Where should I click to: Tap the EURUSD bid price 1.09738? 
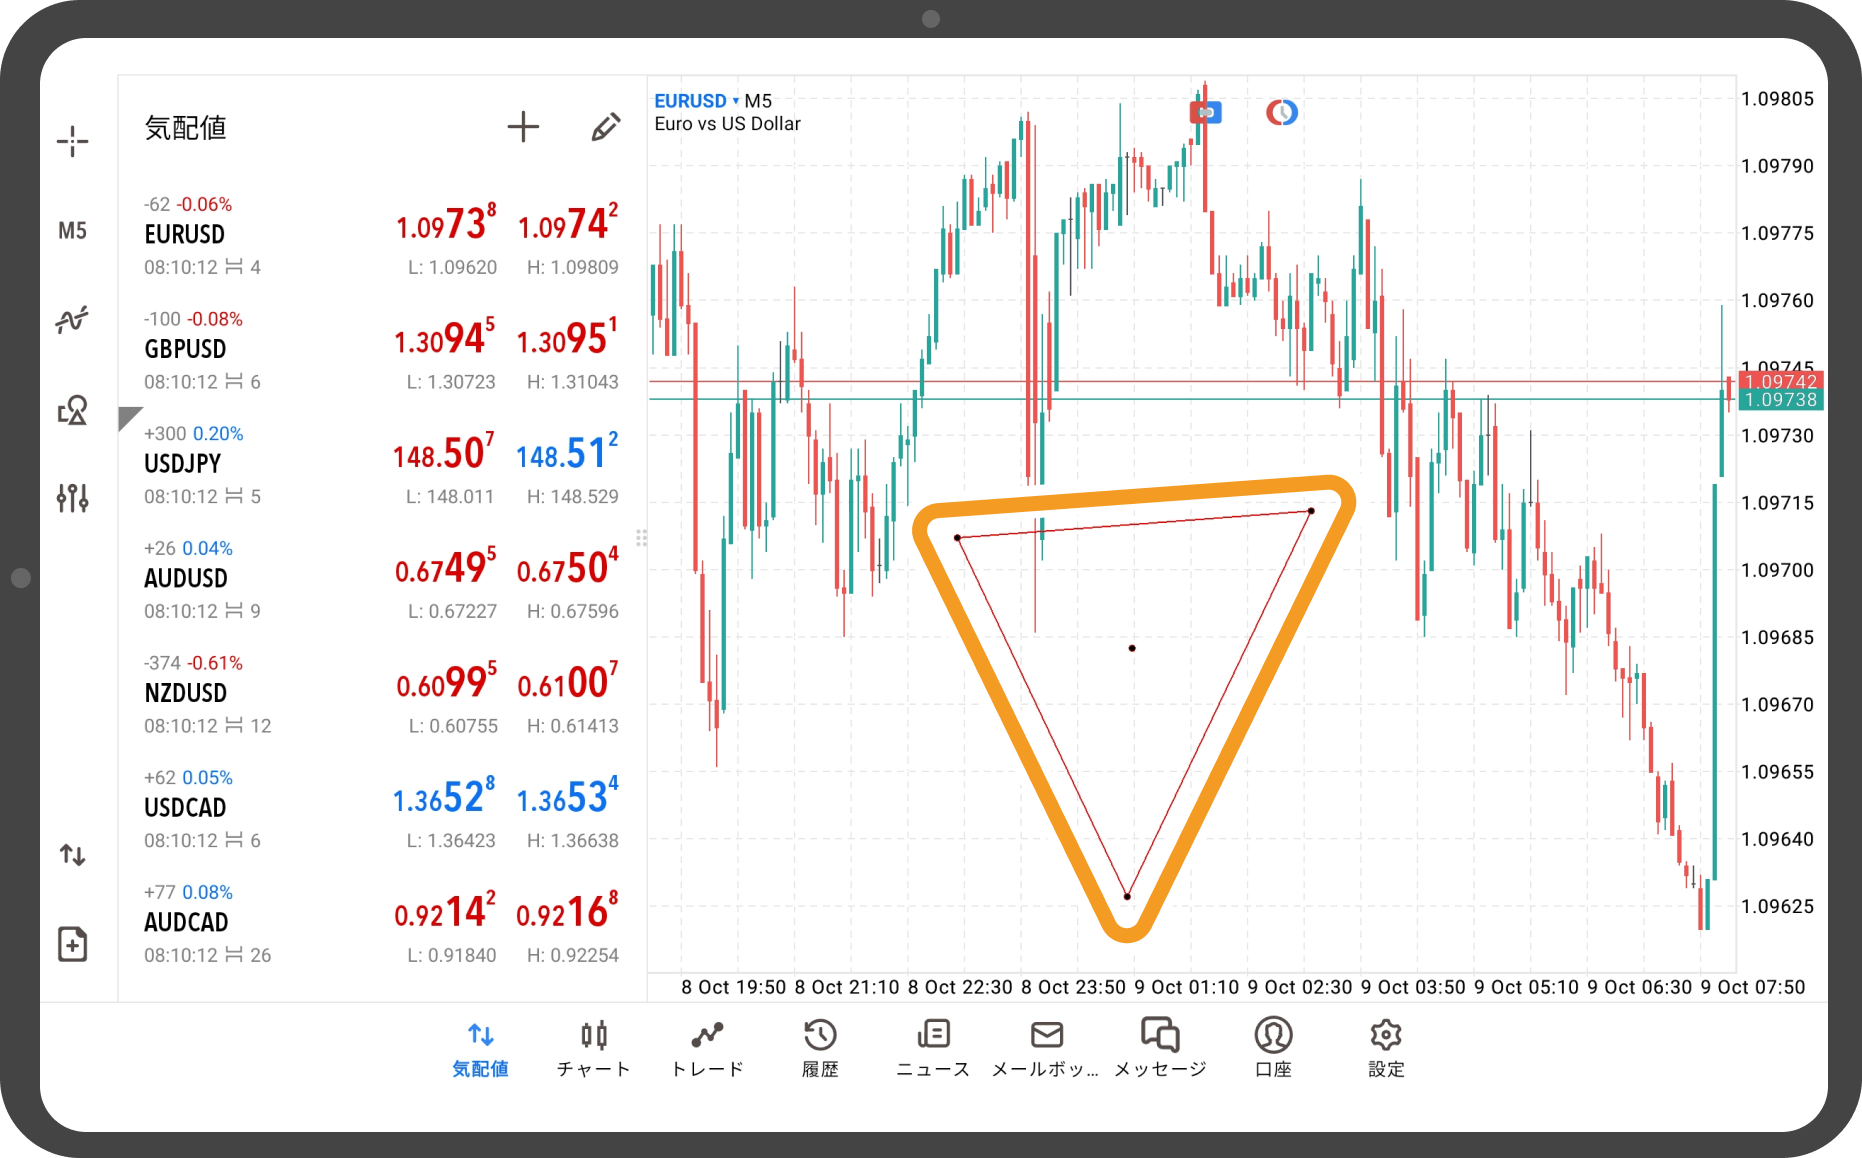pyautogui.click(x=446, y=223)
